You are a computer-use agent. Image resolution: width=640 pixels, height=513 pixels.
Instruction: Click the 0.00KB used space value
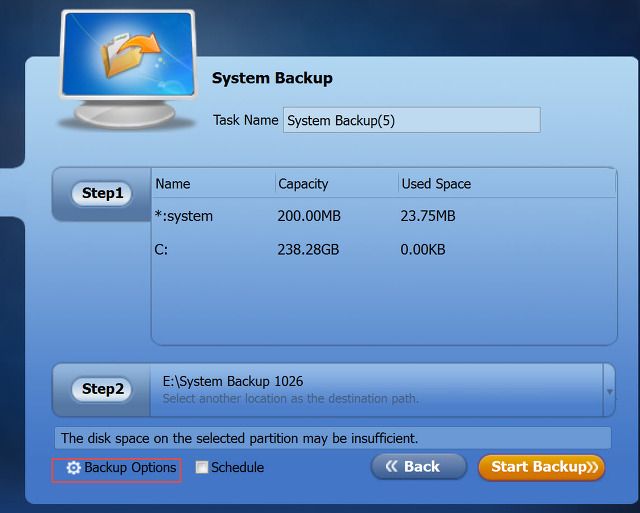click(423, 249)
